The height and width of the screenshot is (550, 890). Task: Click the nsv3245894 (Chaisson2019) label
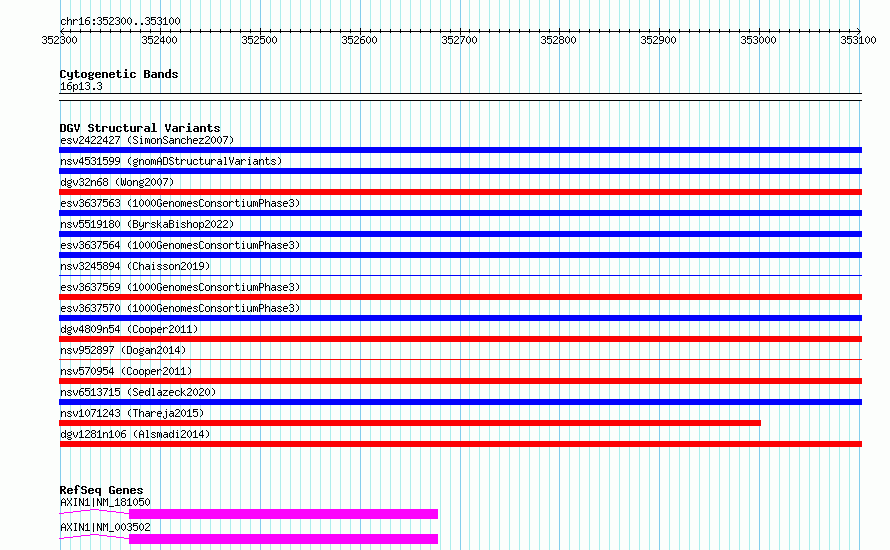[x=135, y=266]
